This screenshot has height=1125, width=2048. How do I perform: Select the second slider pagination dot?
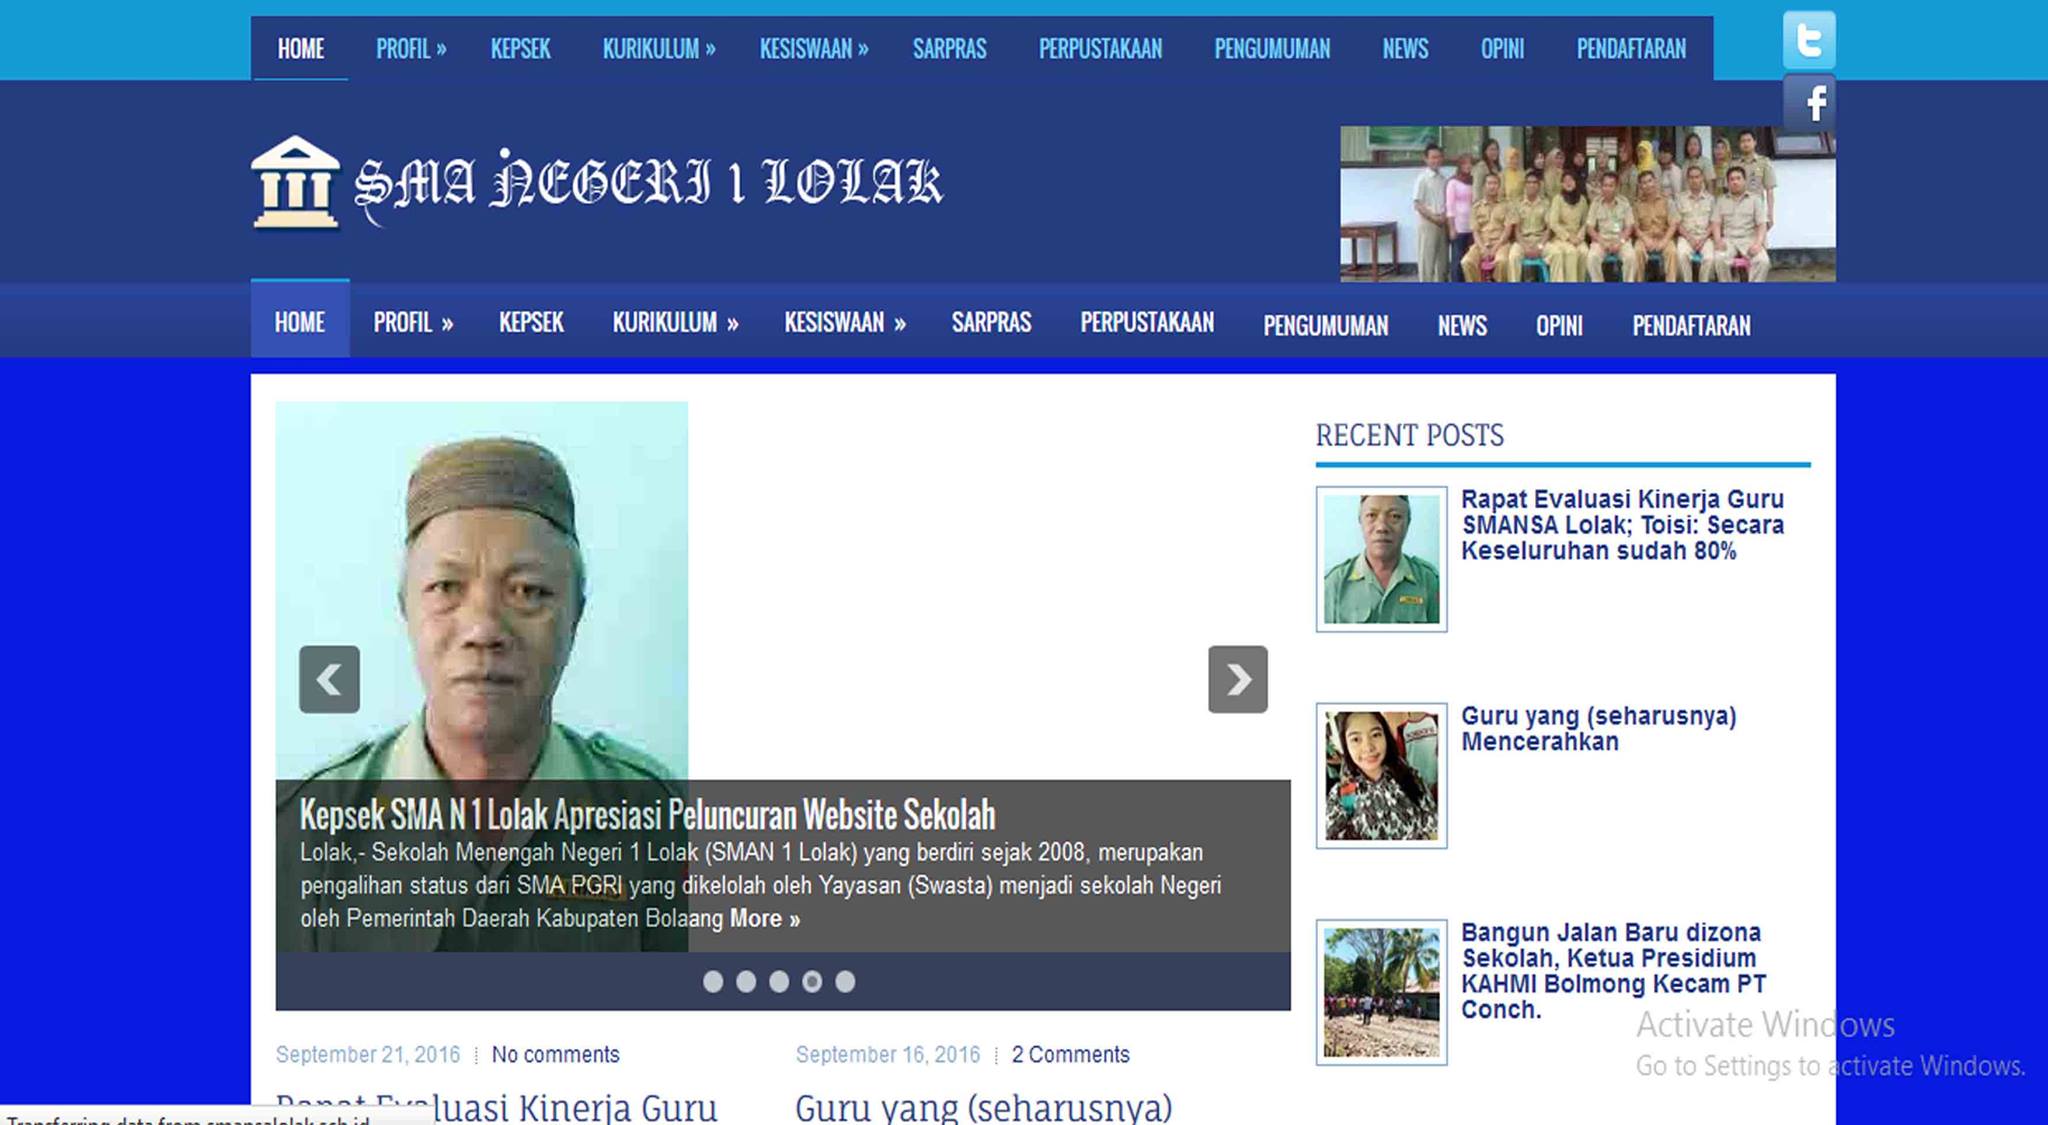(x=746, y=982)
